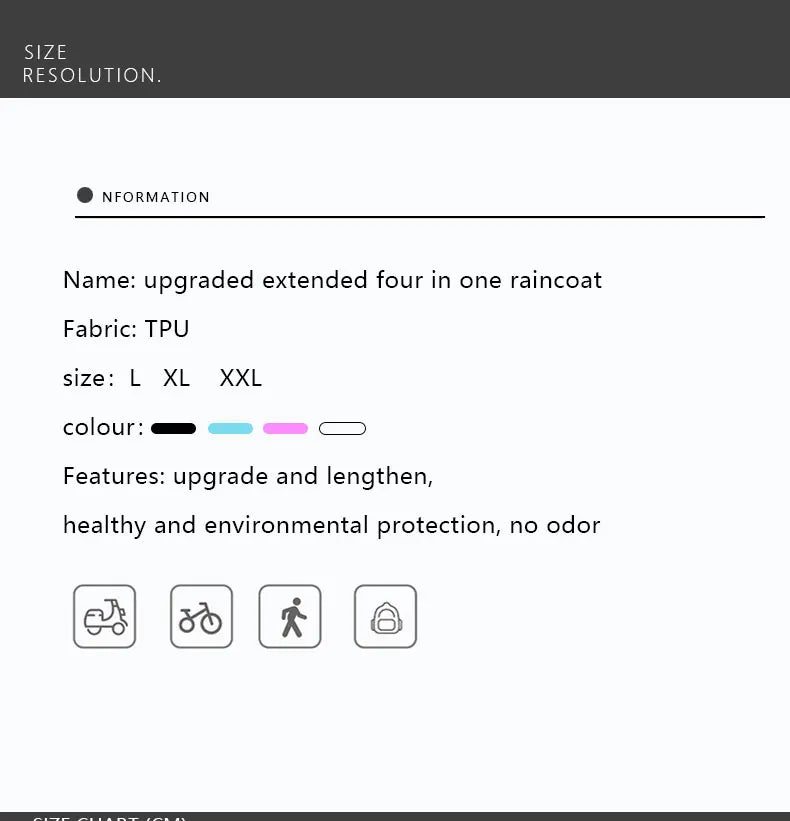Choose size XL
The width and height of the screenshot is (790, 821).
click(x=176, y=378)
